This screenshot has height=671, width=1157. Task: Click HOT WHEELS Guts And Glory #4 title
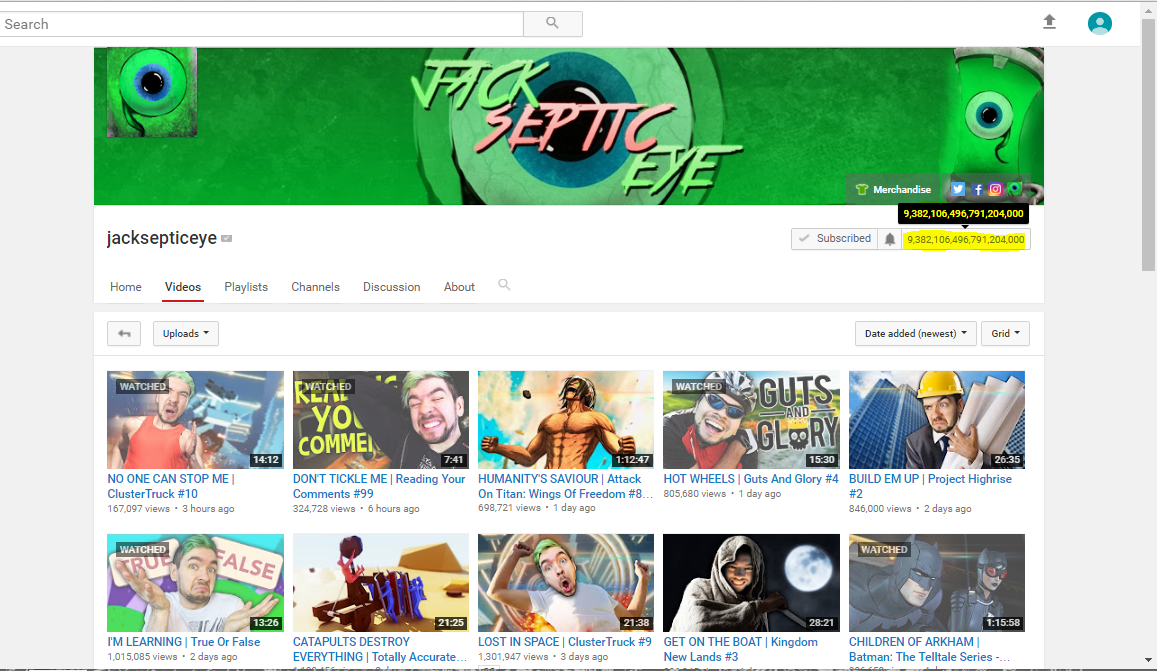coord(751,479)
